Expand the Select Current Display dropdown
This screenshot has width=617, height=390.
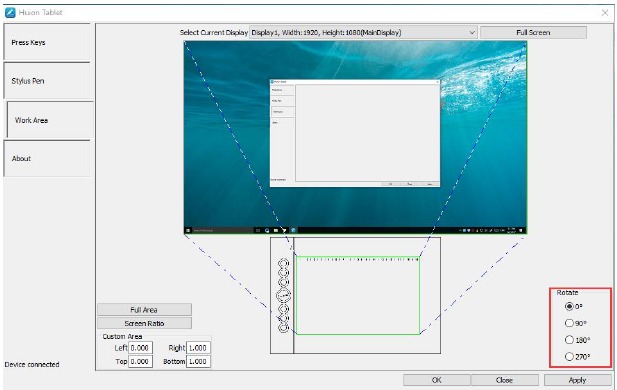click(363, 33)
